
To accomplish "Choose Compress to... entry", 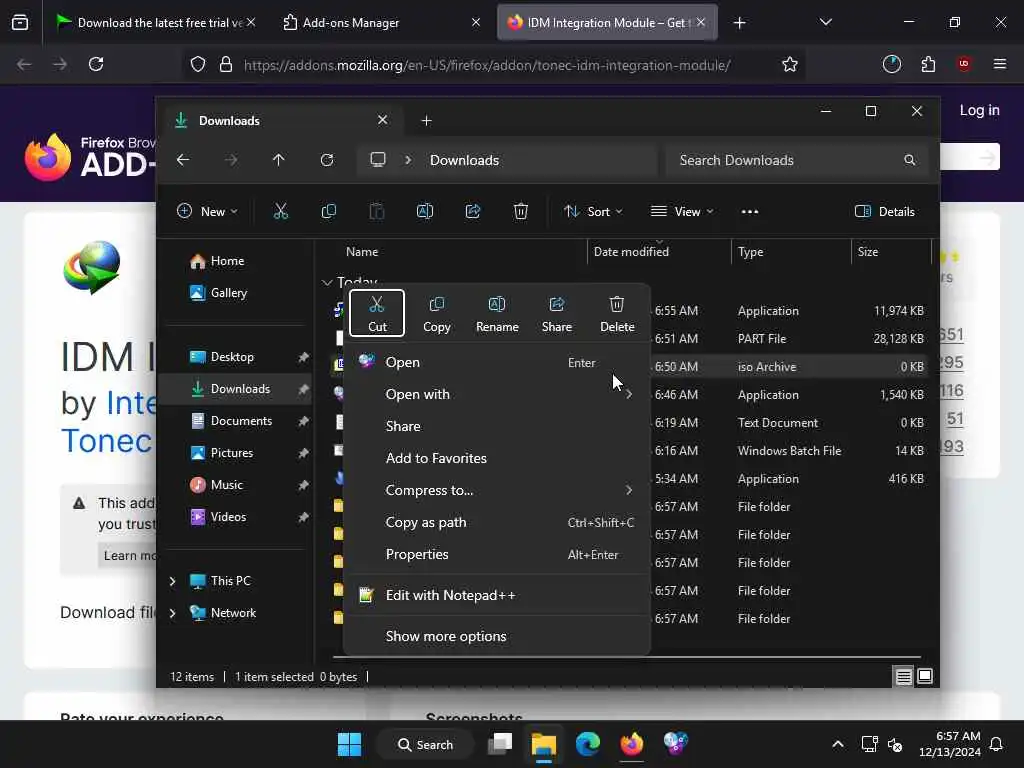I will pos(496,490).
